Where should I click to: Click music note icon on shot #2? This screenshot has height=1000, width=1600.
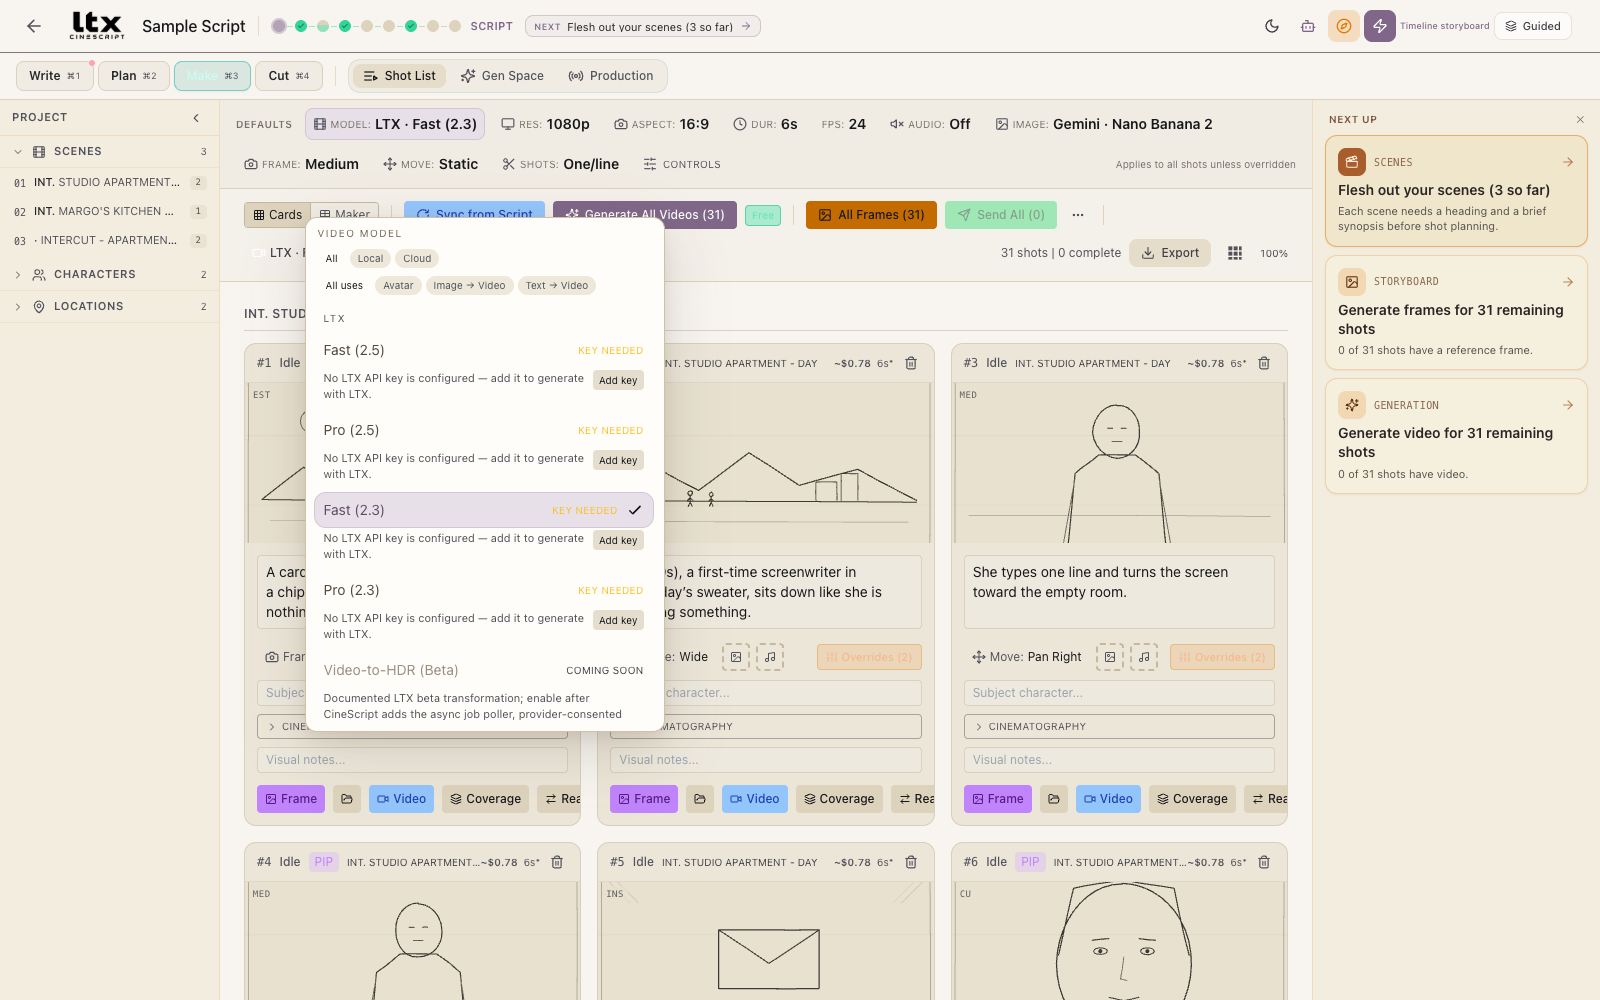(770, 657)
